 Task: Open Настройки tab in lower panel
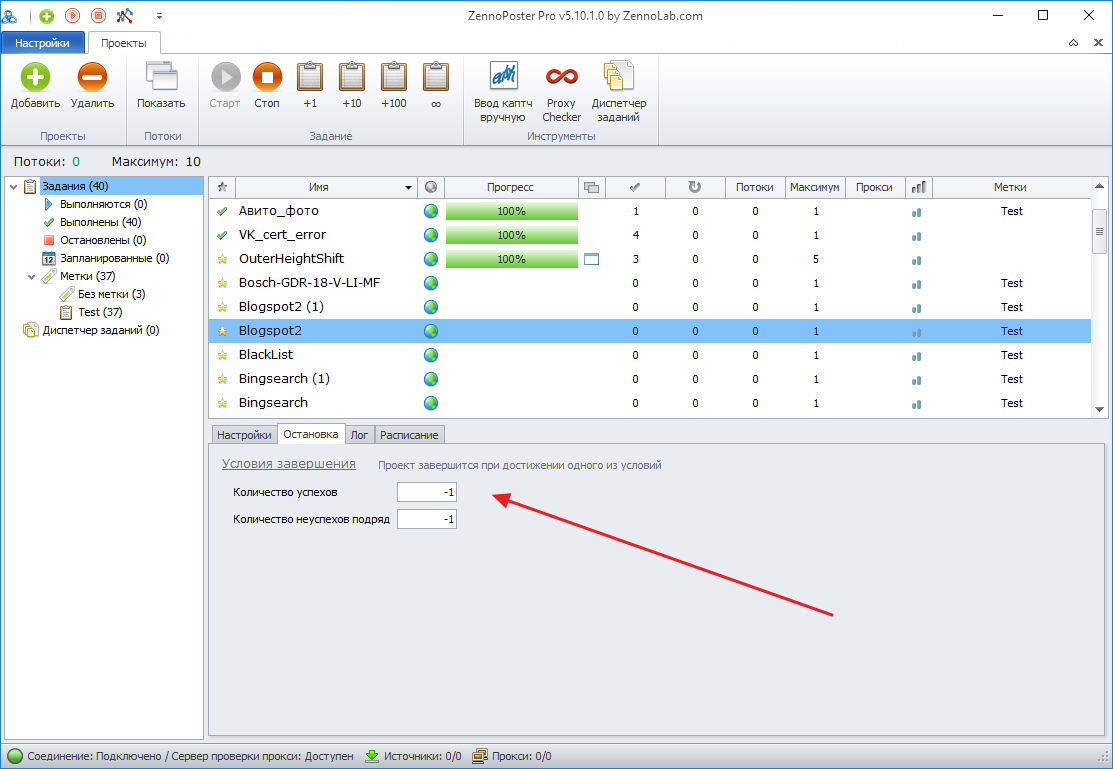pos(244,435)
